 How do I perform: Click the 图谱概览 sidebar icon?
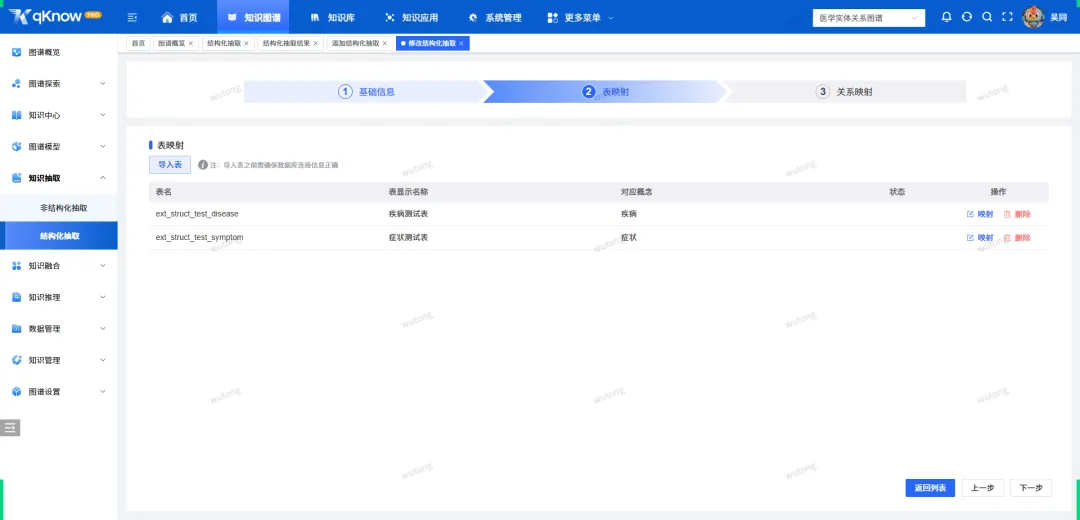click(x=17, y=52)
